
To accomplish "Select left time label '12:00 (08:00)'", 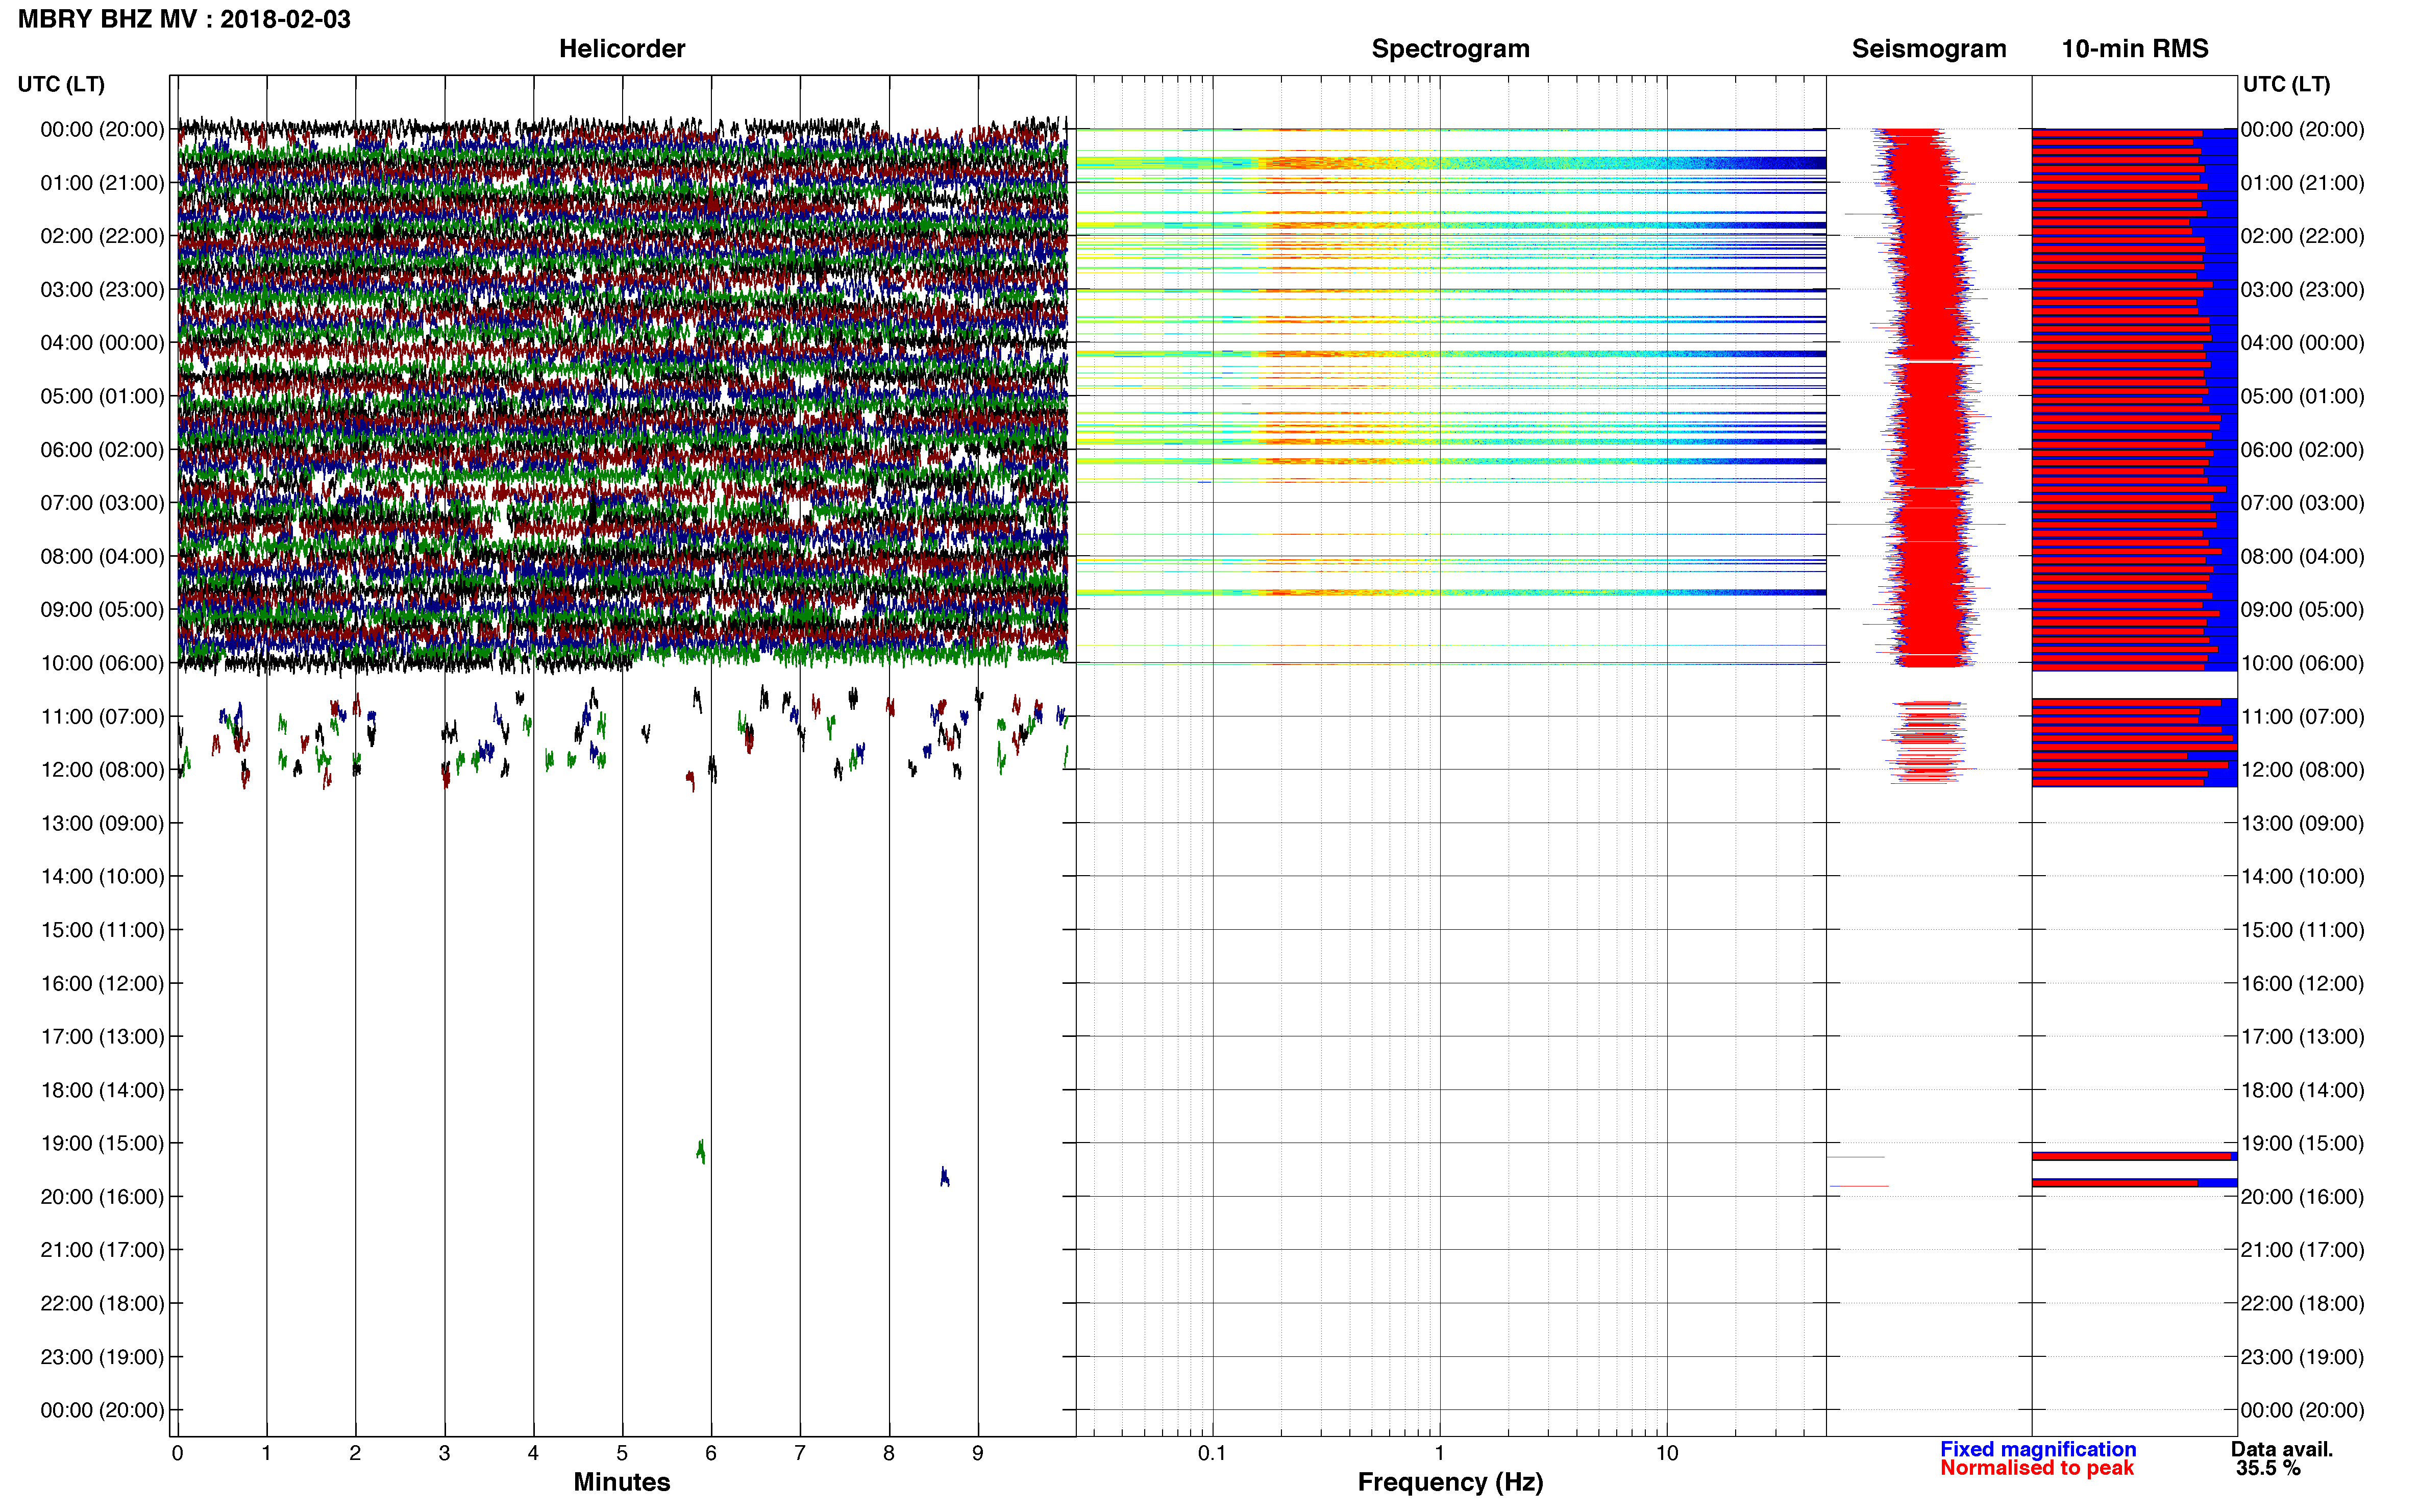I will point(102,770).
